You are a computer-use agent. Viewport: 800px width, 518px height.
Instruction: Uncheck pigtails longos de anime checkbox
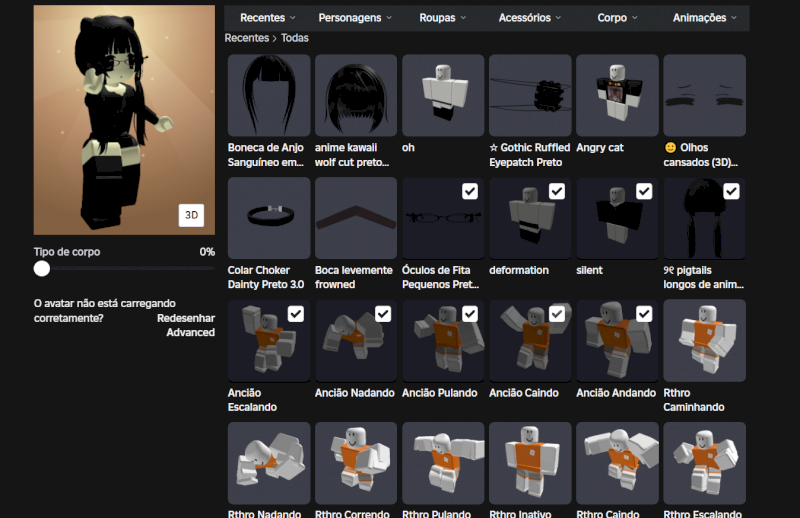[x=732, y=191]
